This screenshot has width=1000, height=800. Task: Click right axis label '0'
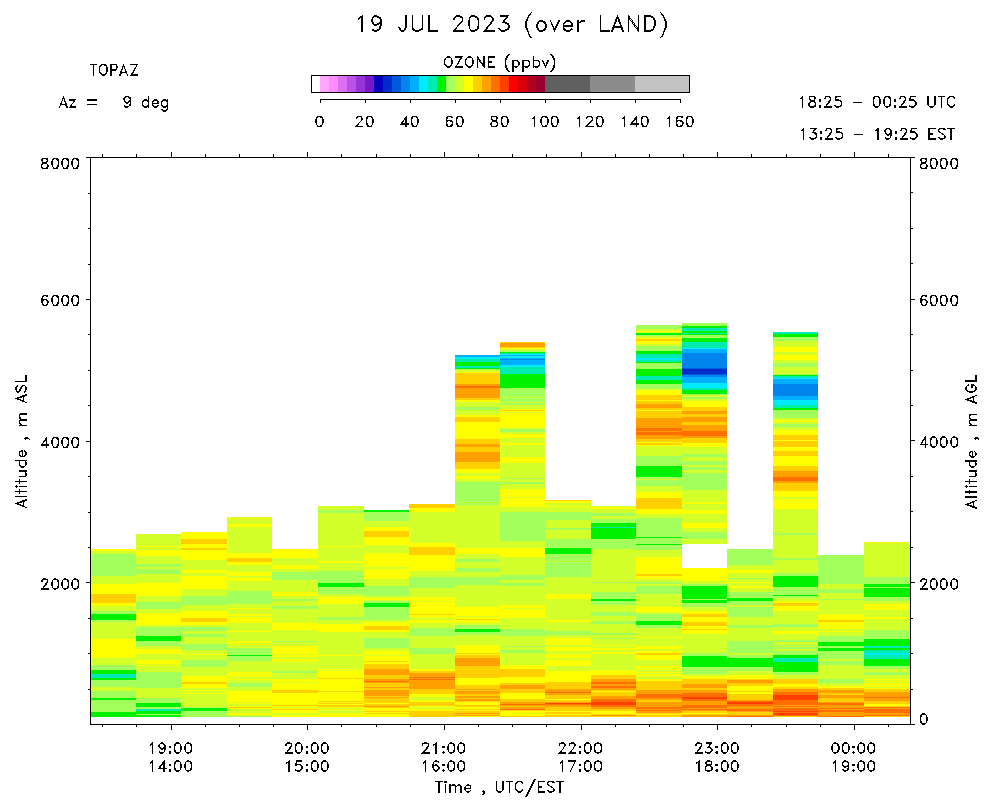click(x=923, y=720)
